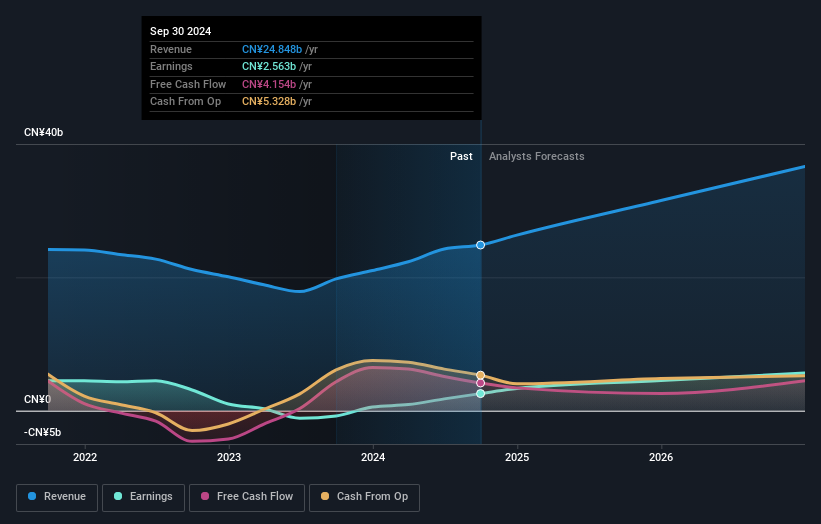Click the Free Cash Flow label in tooltip
Viewport: 821px width, 524px height.
click(x=188, y=84)
